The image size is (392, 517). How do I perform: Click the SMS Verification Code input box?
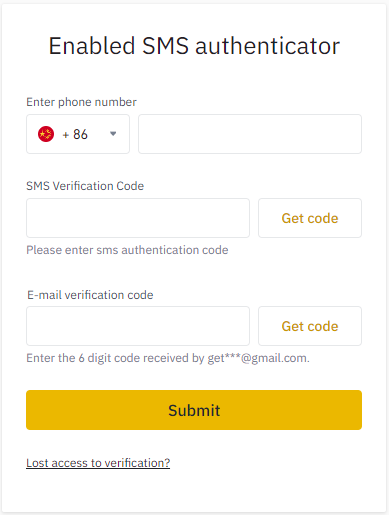(139, 220)
